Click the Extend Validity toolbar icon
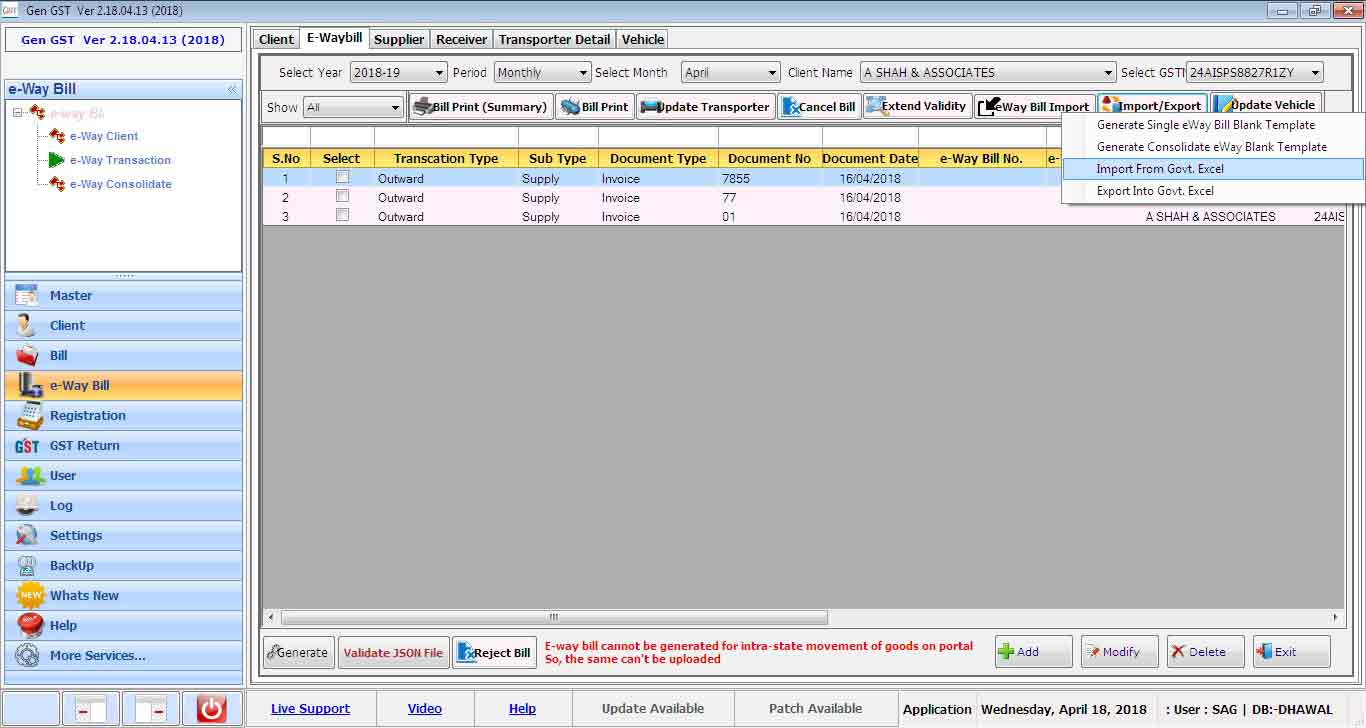The height and width of the screenshot is (728, 1366). (874, 106)
